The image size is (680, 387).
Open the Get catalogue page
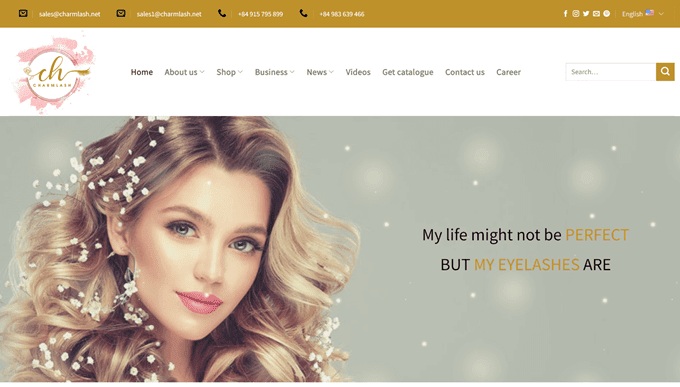click(408, 72)
